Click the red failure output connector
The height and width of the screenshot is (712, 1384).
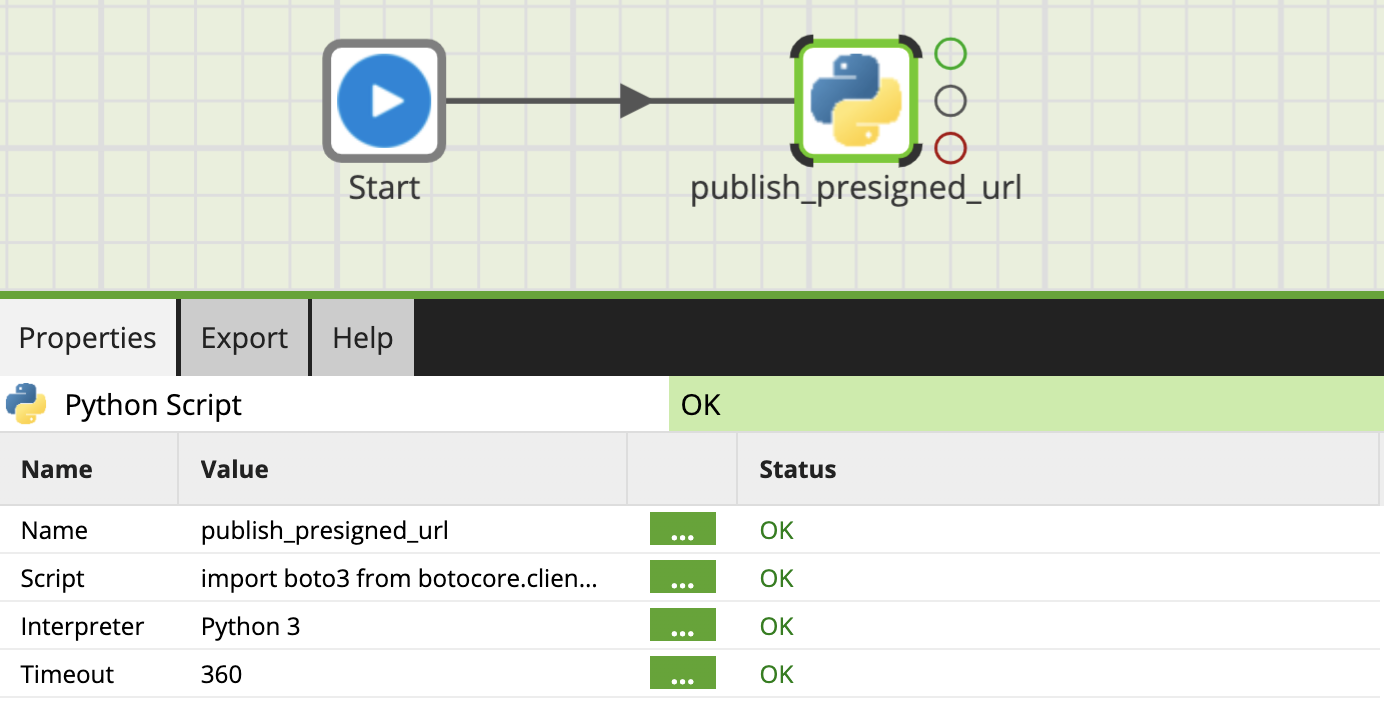click(950, 149)
